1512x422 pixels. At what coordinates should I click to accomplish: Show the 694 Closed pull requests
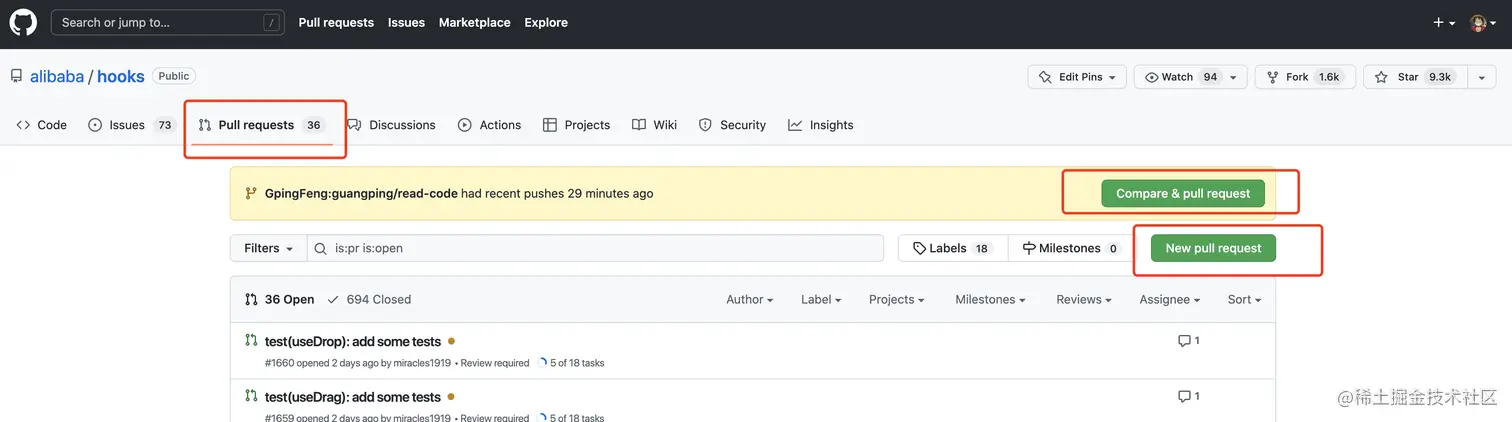click(x=369, y=299)
